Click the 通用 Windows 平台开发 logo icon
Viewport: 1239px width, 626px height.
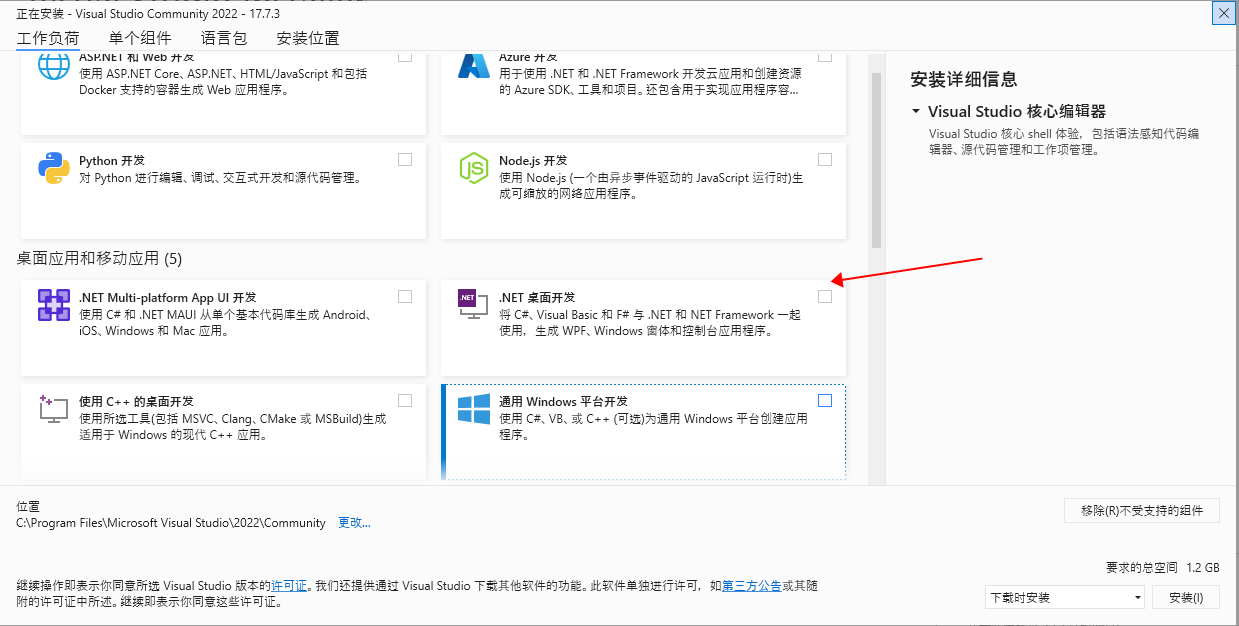point(473,409)
